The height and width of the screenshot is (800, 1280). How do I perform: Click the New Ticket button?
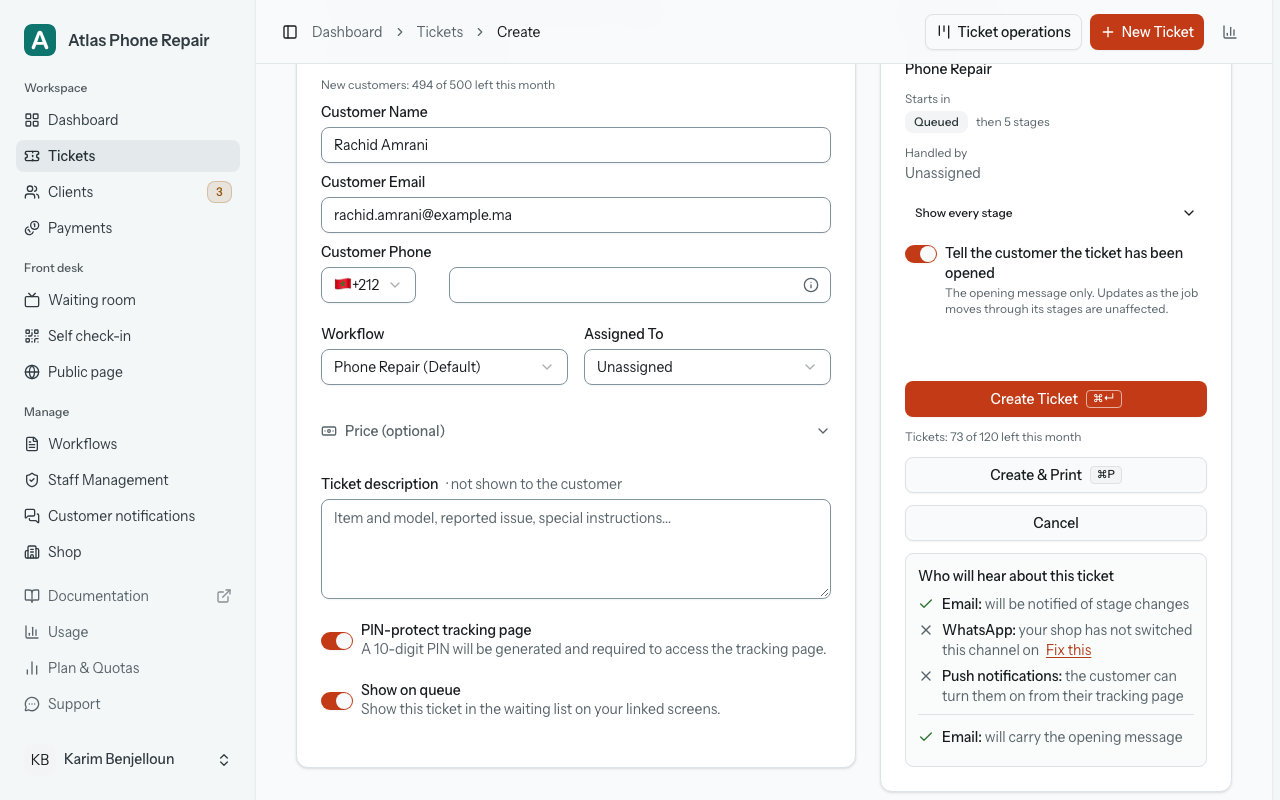point(1147,32)
